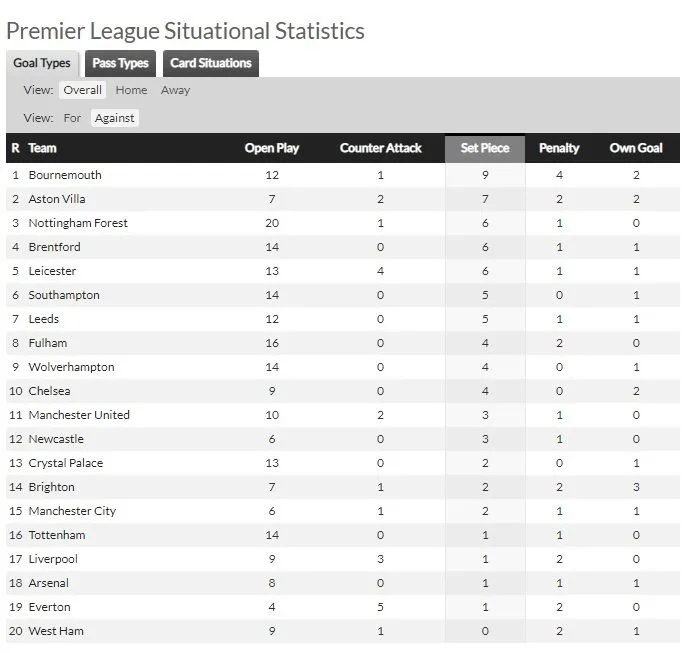Select the For view filter
685x653 pixels.
(x=72, y=118)
